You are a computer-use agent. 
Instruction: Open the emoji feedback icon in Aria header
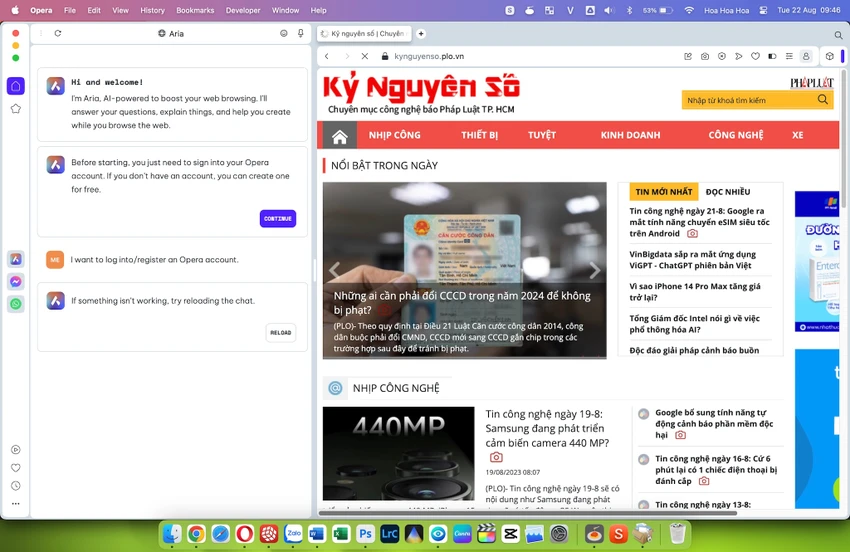284,33
